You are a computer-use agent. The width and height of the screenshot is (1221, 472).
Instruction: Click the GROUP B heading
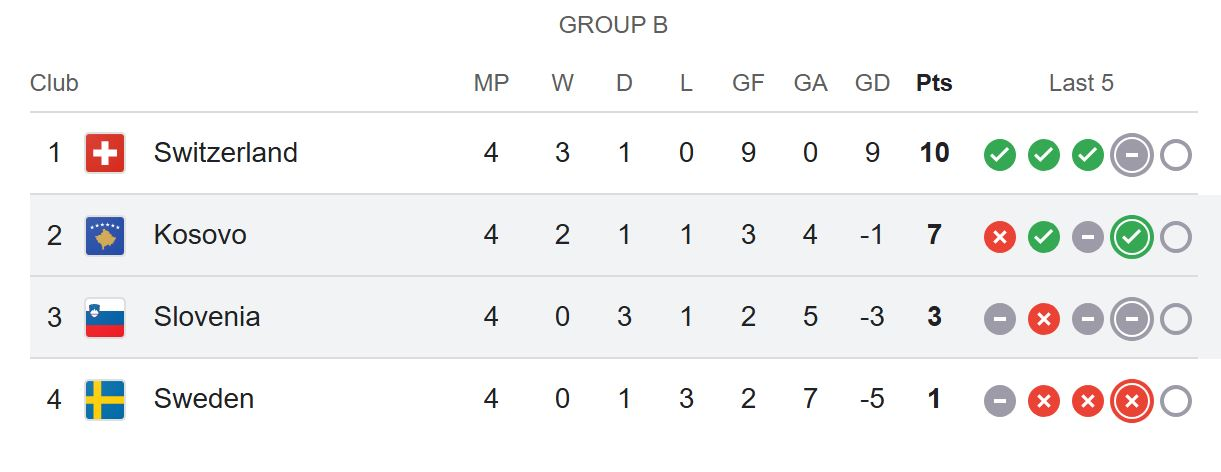613,26
